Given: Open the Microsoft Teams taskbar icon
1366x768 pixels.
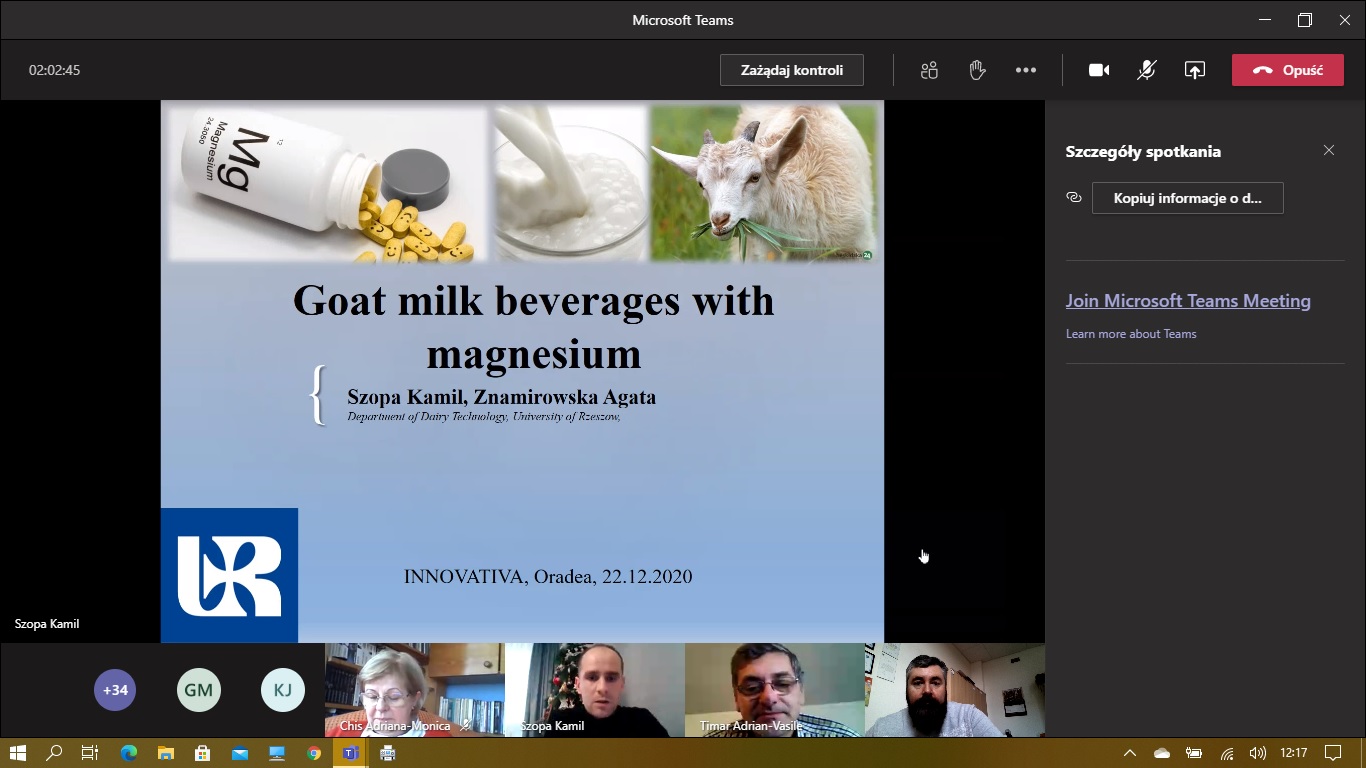Looking at the screenshot, I should pos(350,753).
